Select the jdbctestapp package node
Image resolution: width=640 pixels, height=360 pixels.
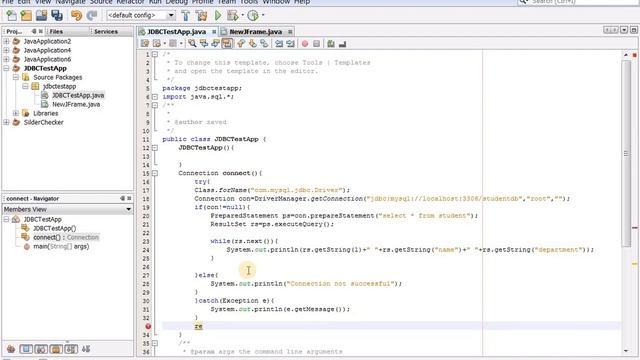coord(59,86)
